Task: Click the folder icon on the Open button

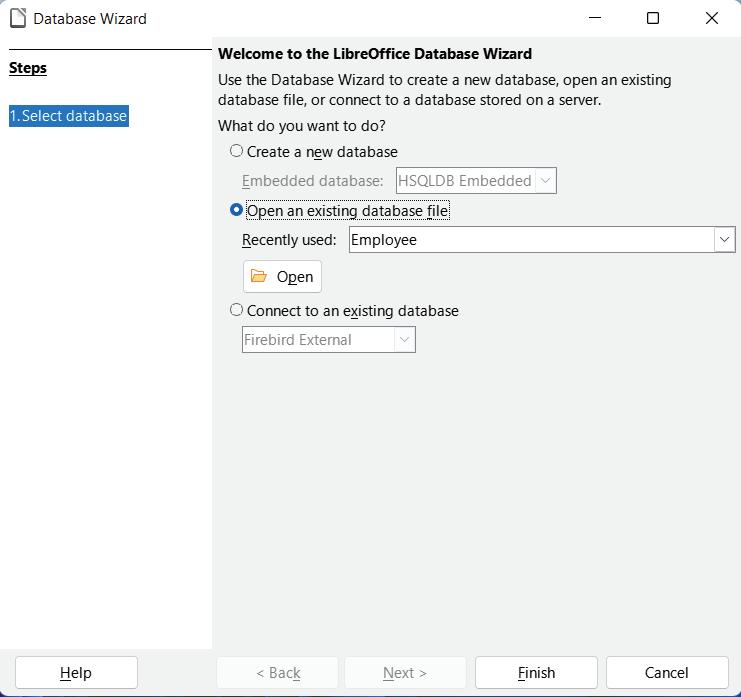Action: coord(259,276)
